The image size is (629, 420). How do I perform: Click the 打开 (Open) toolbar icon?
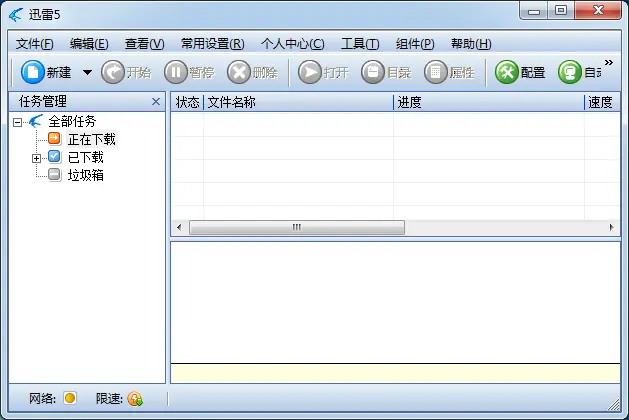[309, 72]
